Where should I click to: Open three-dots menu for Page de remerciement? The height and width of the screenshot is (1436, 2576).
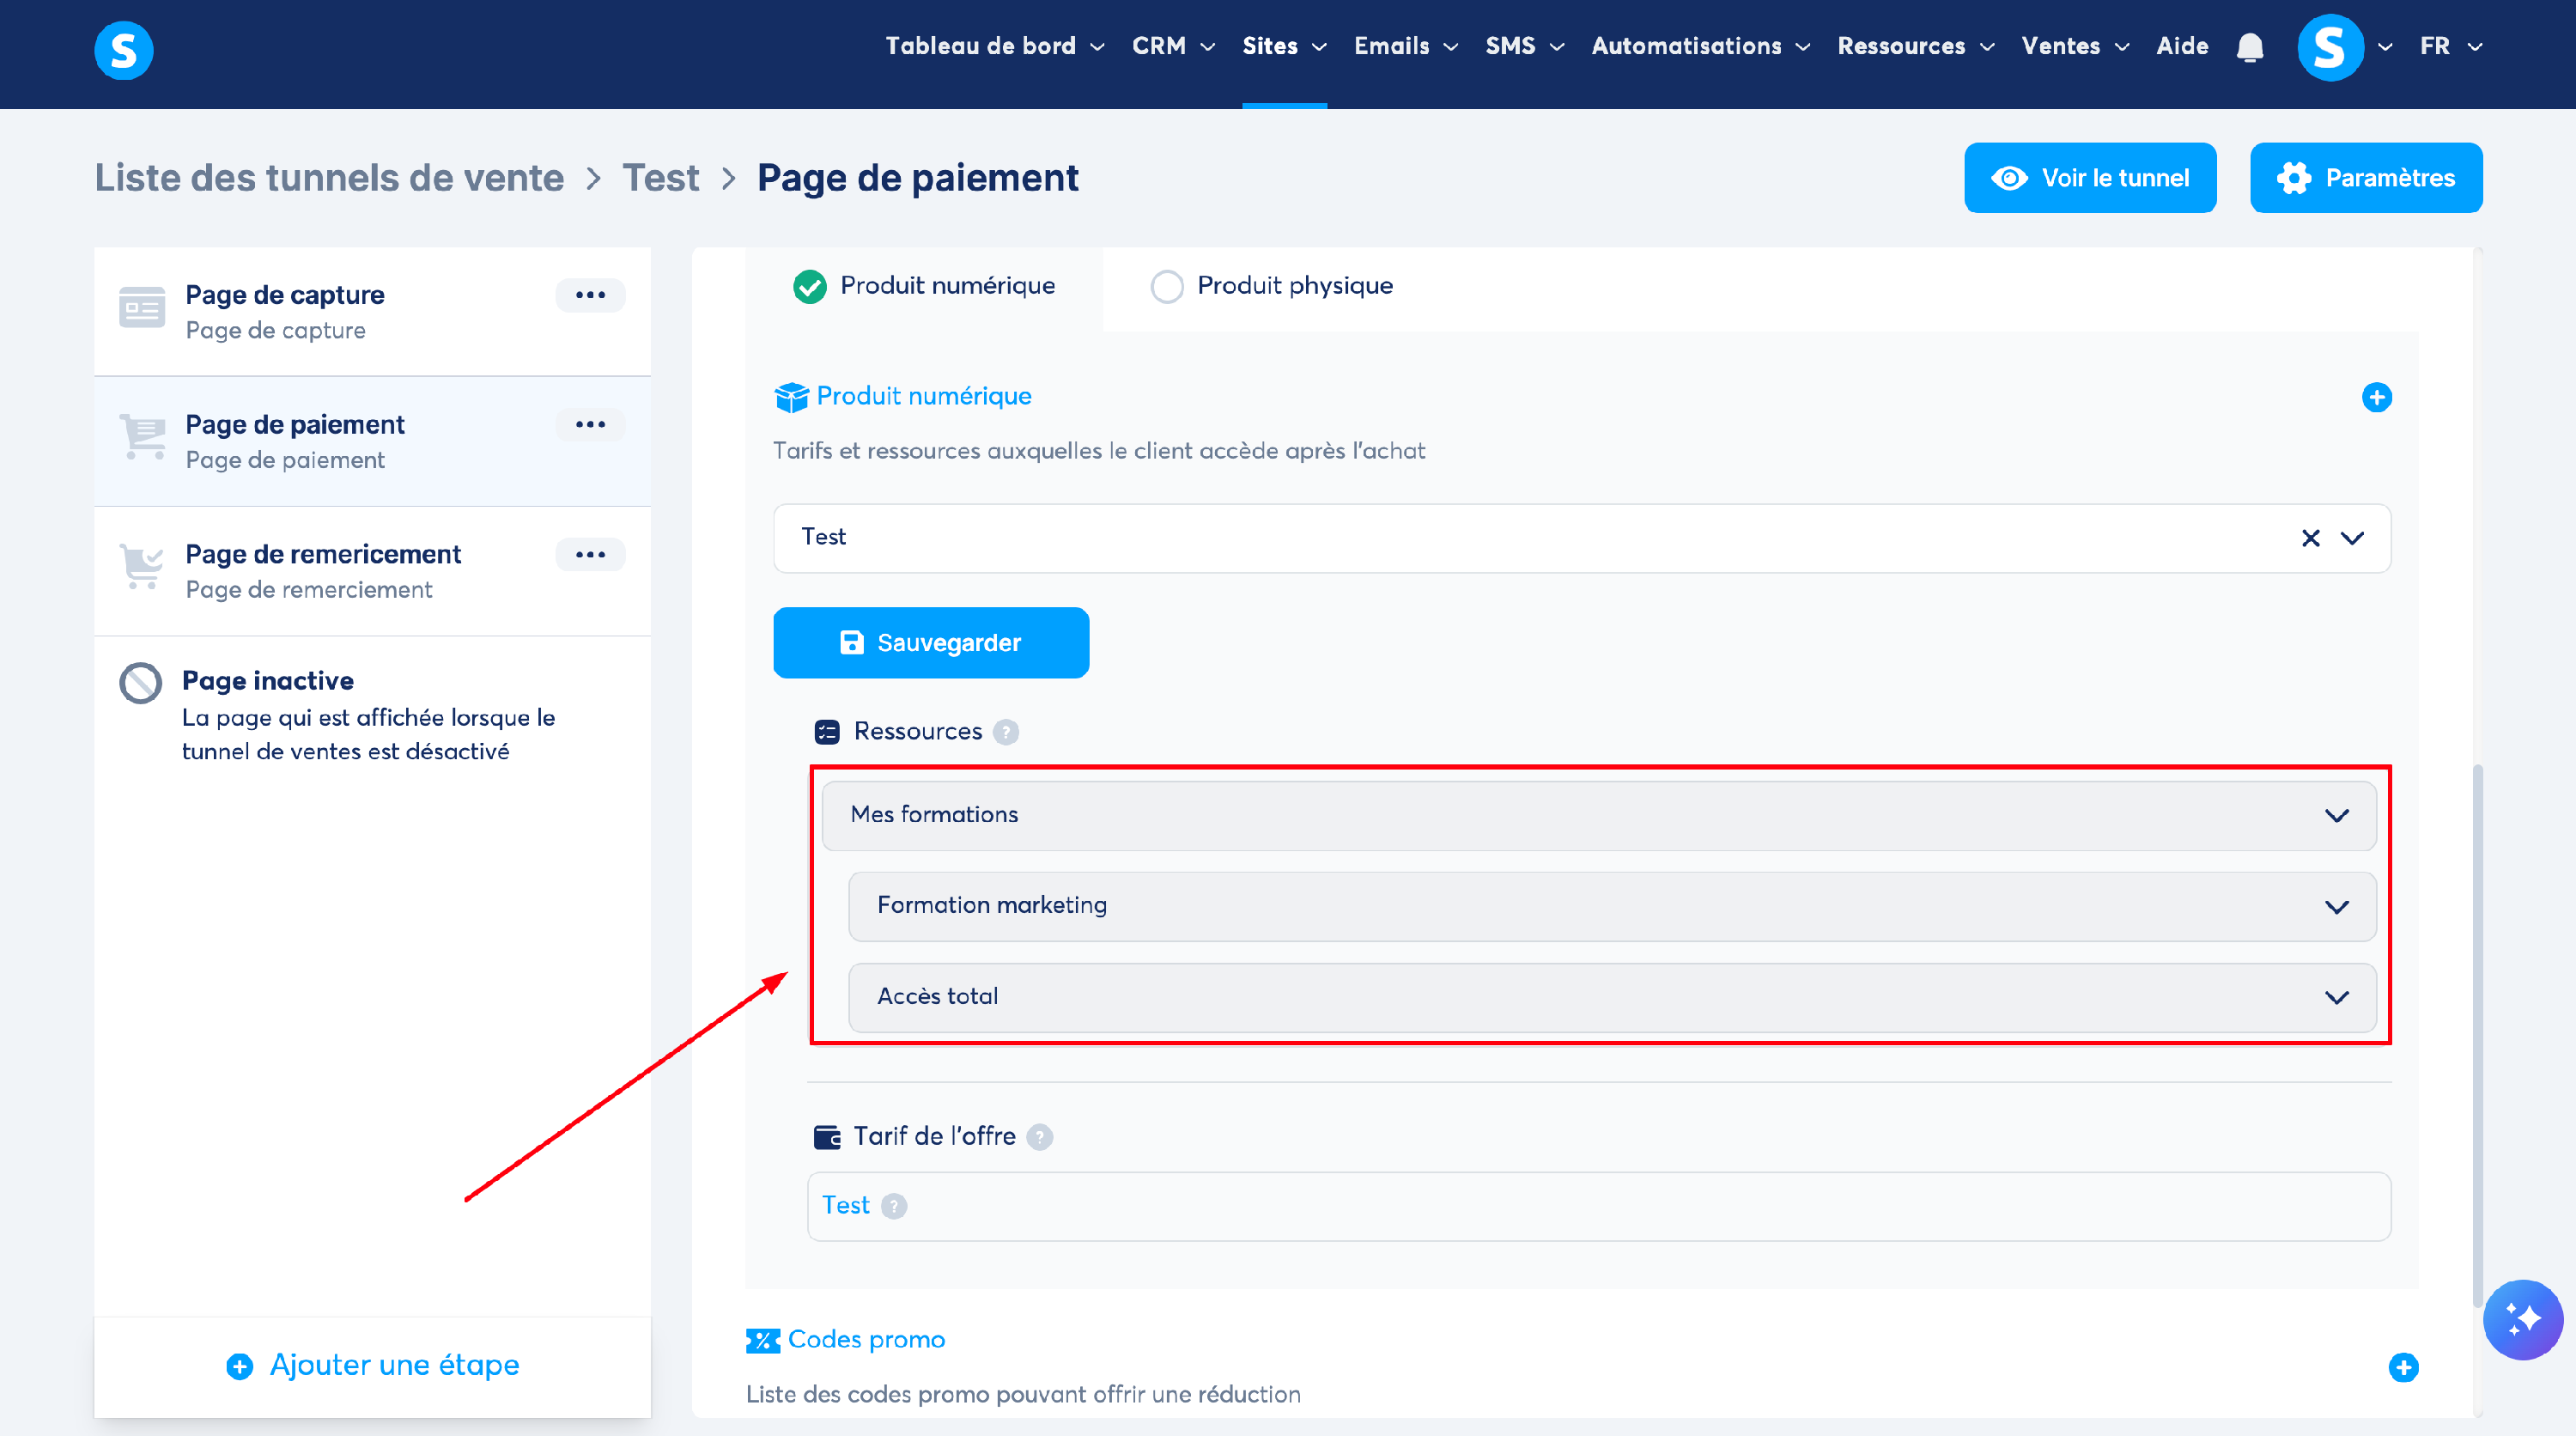(x=590, y=554)
